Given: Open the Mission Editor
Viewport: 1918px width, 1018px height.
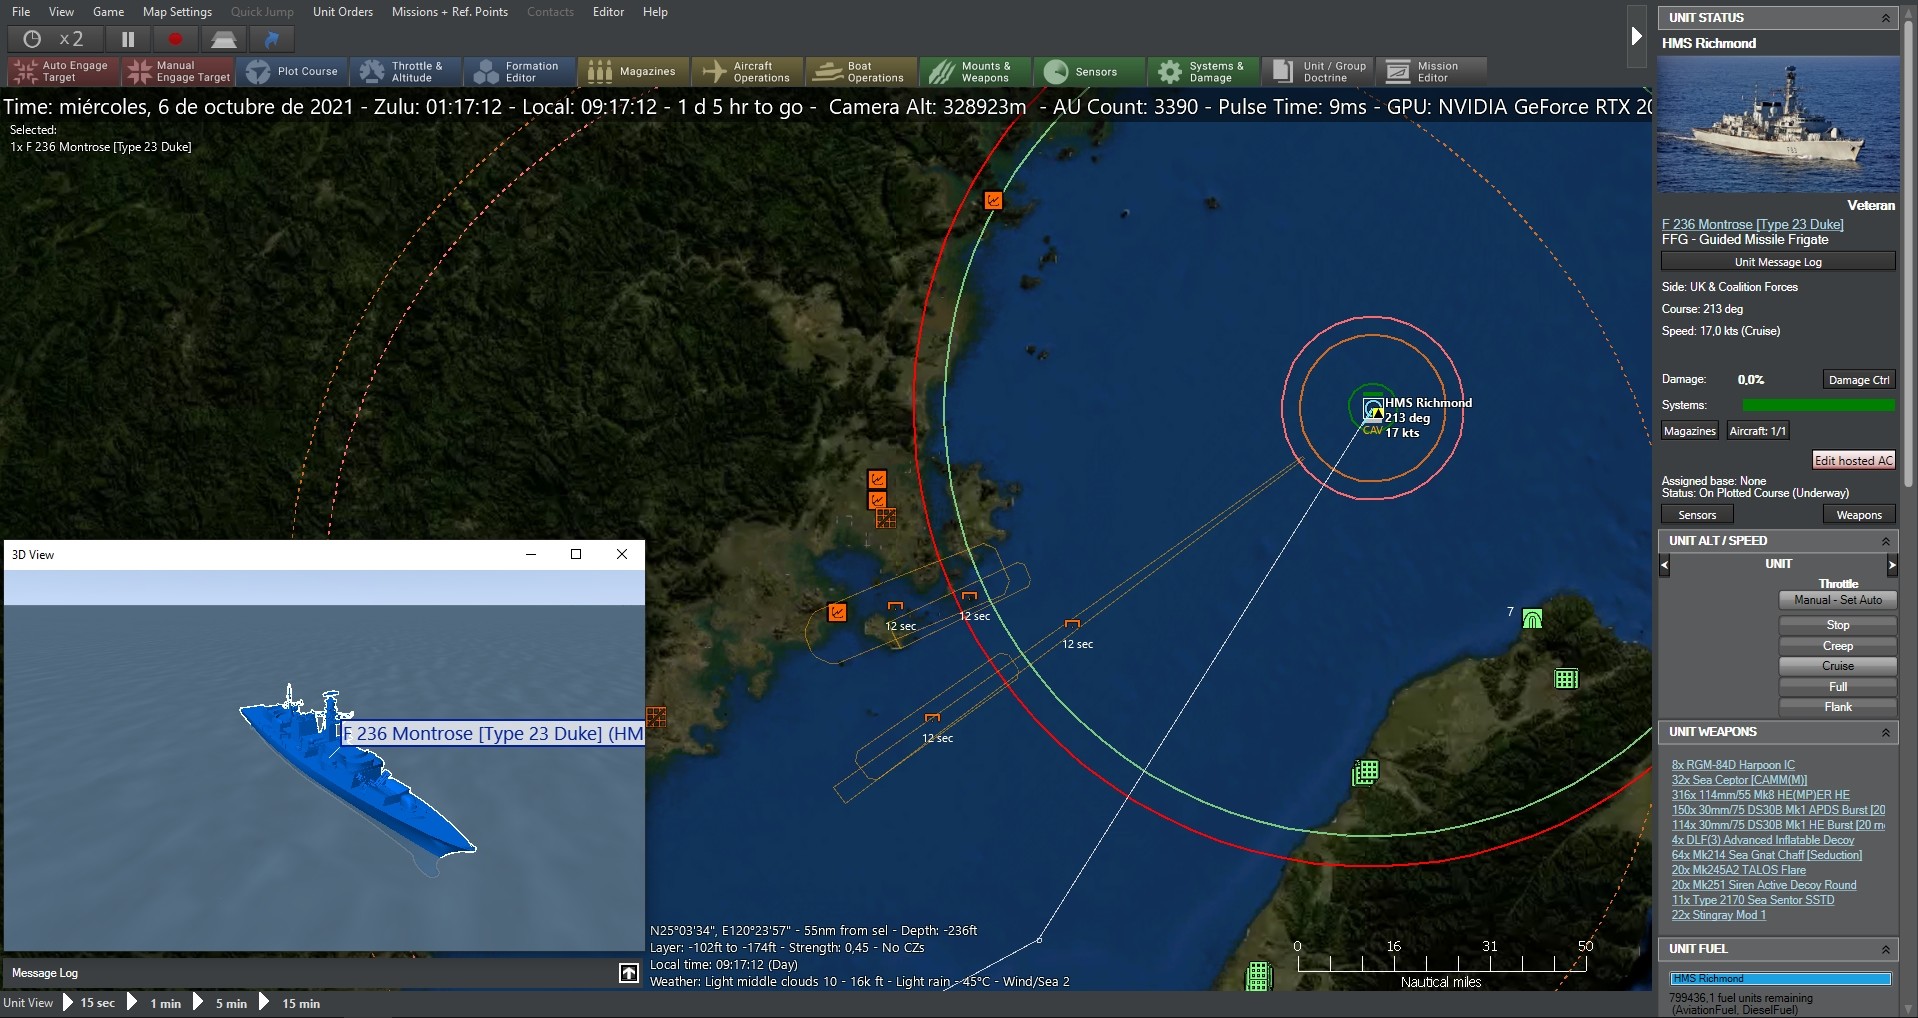Looking at the screenshot, I should pyautogui.click(x=1432, y=72).
